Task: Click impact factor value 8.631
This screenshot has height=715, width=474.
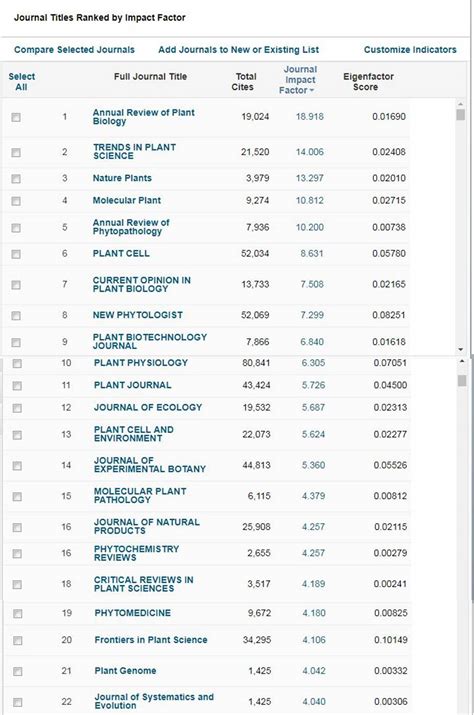Action: [x=312, y=254]
